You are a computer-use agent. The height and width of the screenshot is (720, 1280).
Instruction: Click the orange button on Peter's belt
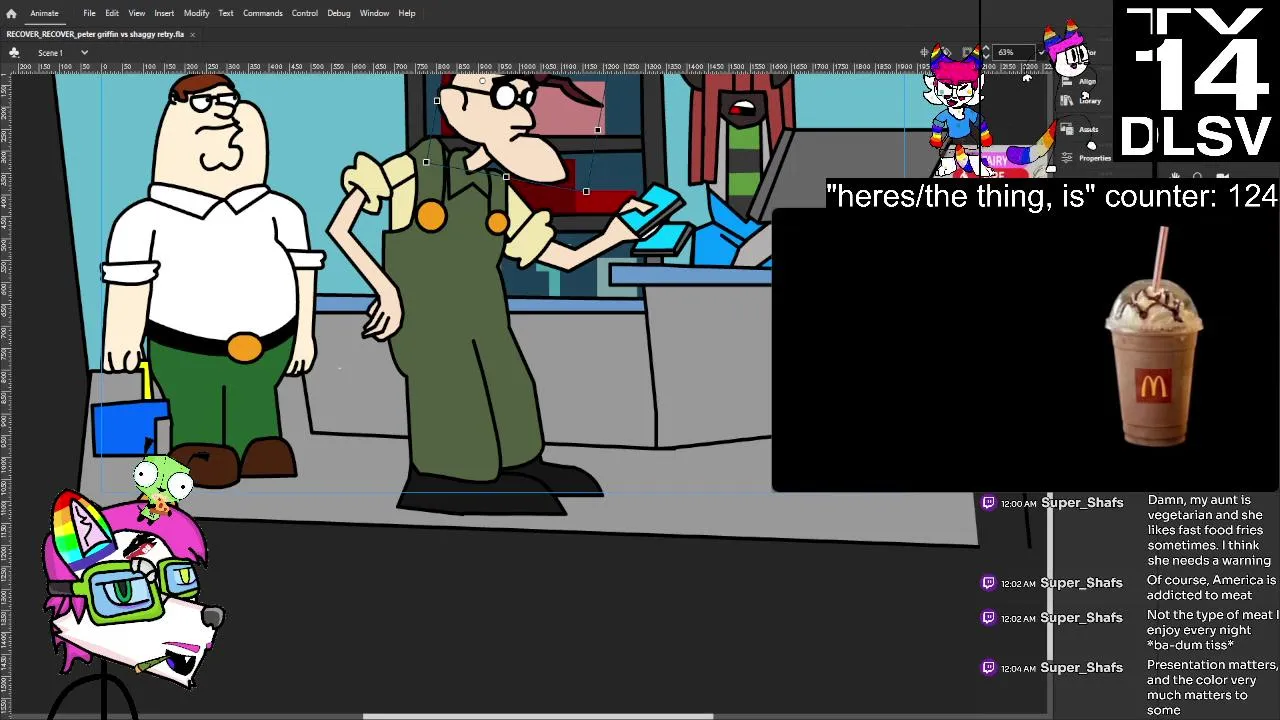click(245, 347)
